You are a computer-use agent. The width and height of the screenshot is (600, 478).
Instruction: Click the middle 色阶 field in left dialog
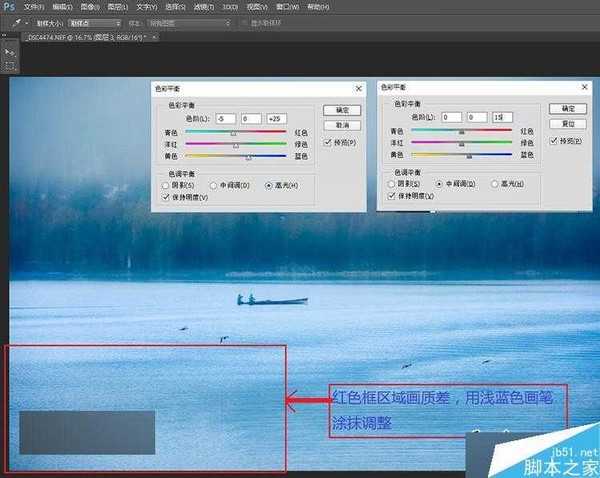coord(251,119)
